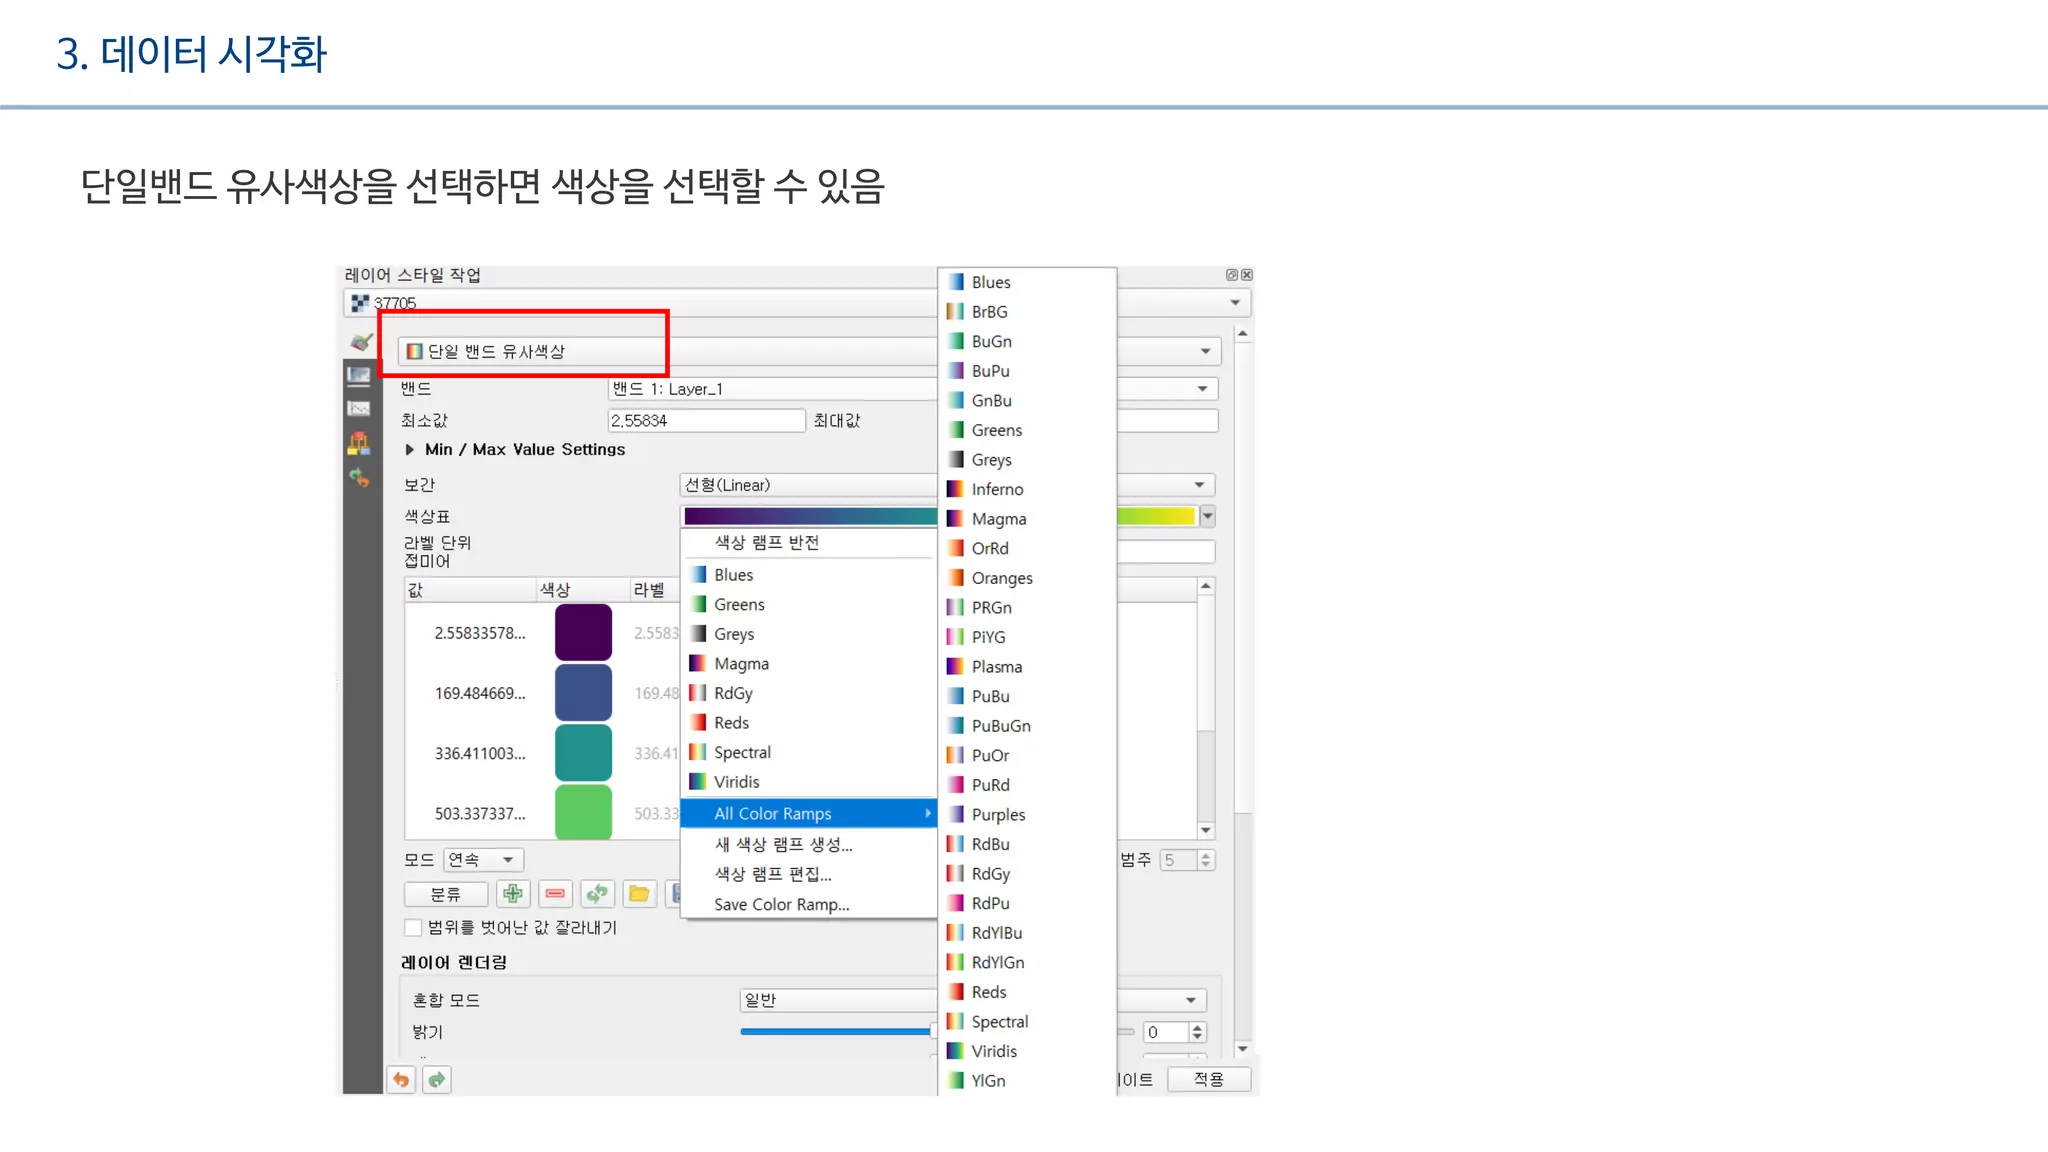Screen dimensions: 2048x1152
Task: Click the blue swatch for 169.484669
Action: click(x=583, y=692)
